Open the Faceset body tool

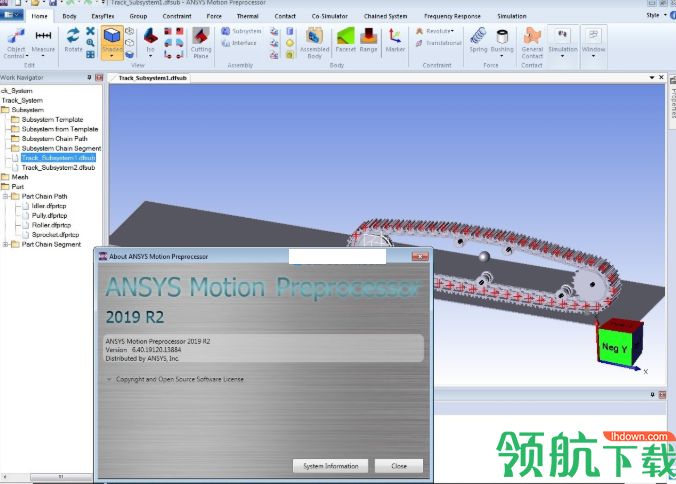click(345, 40)
